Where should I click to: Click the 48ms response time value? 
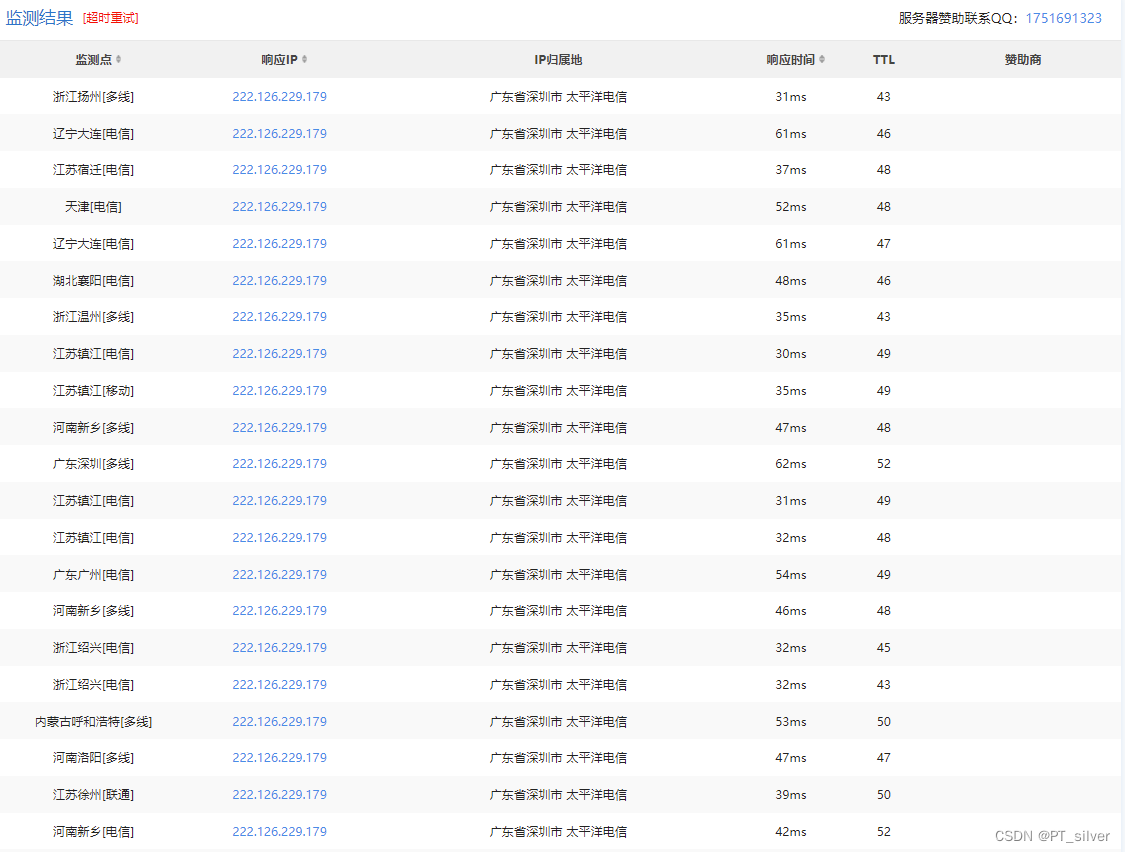click(791, 281)
